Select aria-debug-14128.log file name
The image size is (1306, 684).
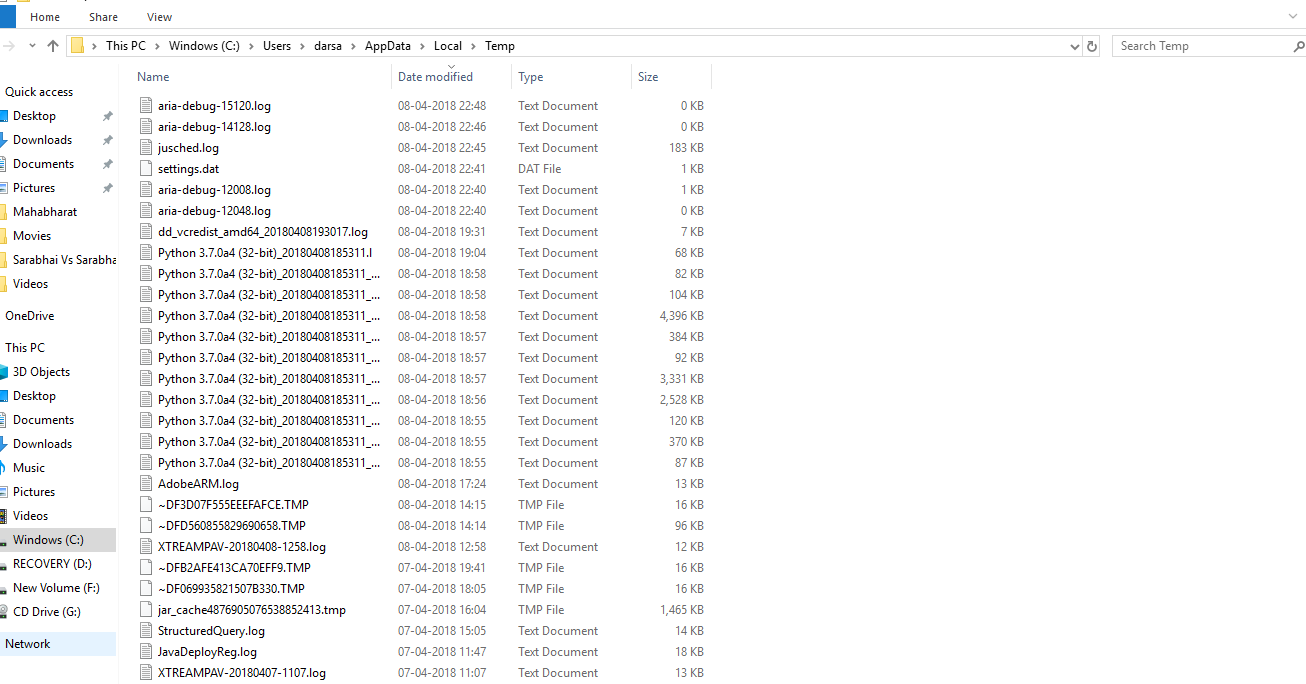tap(214, 127)
